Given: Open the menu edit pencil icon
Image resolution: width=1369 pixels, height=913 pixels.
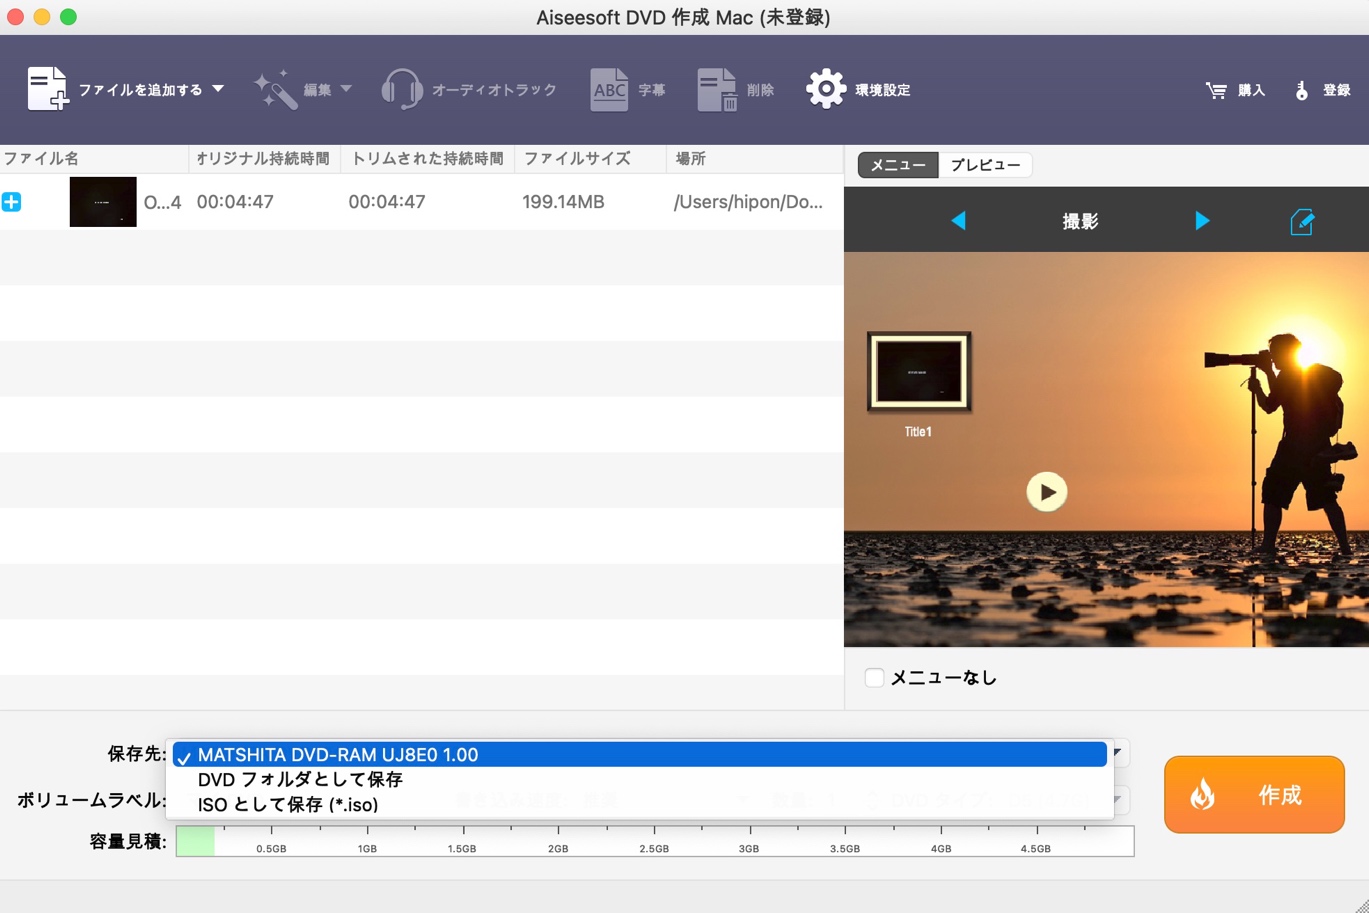Looking at the screenshot, I should click(1302, 222).
